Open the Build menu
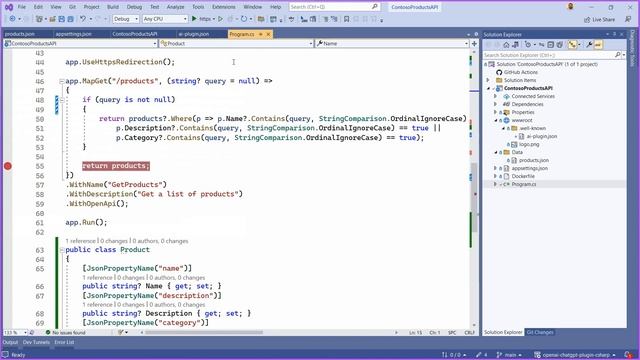The image size is (640, 360). (113, 7)
